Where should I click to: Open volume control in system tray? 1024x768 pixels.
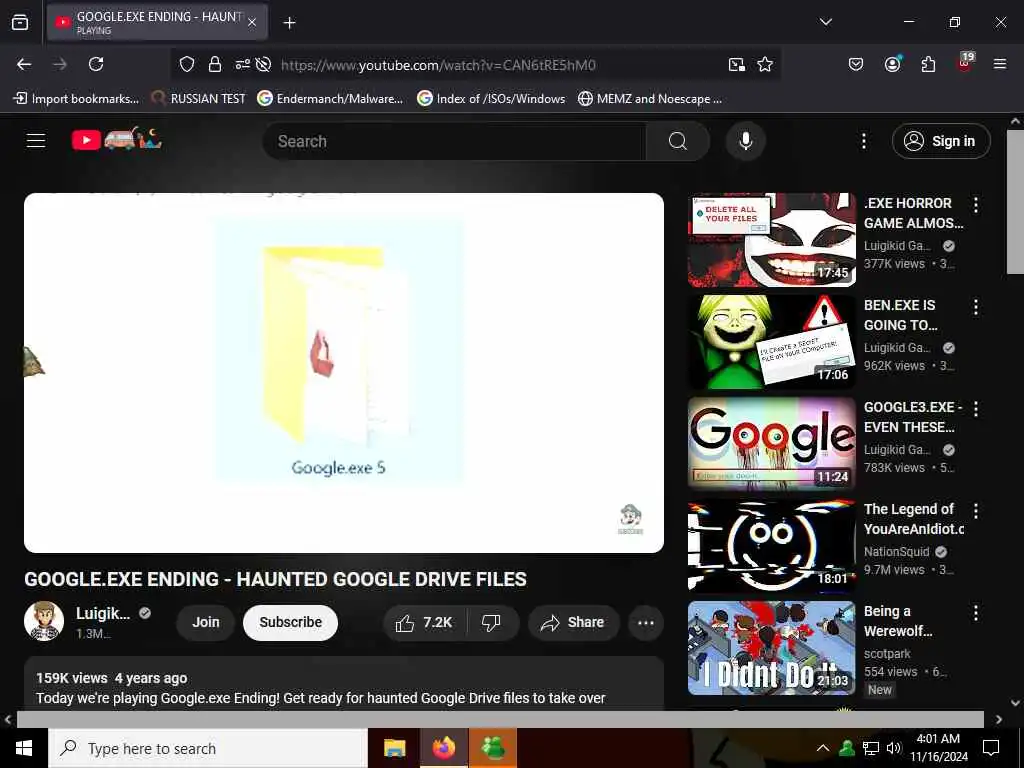[x=893, y=748]
